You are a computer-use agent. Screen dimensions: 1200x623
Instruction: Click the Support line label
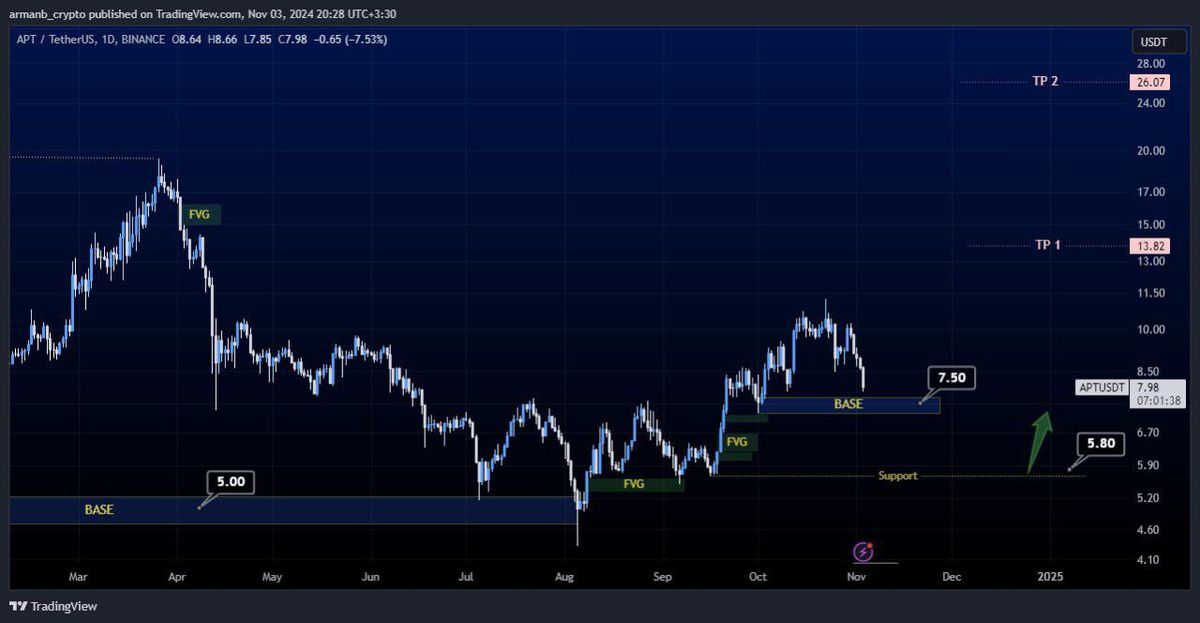pos(897,476)
